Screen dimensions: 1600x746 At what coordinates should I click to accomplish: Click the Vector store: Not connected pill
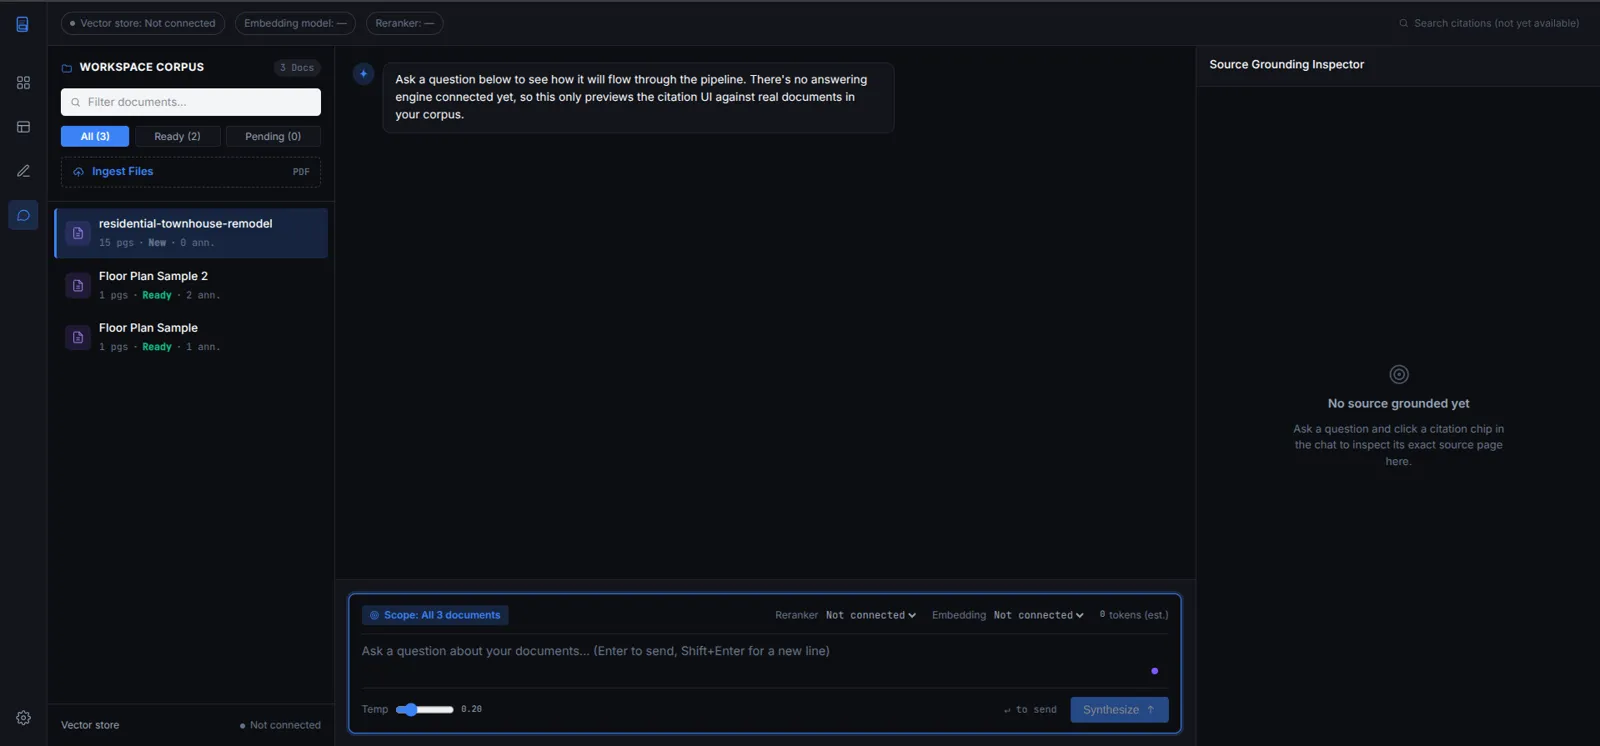[x=143, y=23]
